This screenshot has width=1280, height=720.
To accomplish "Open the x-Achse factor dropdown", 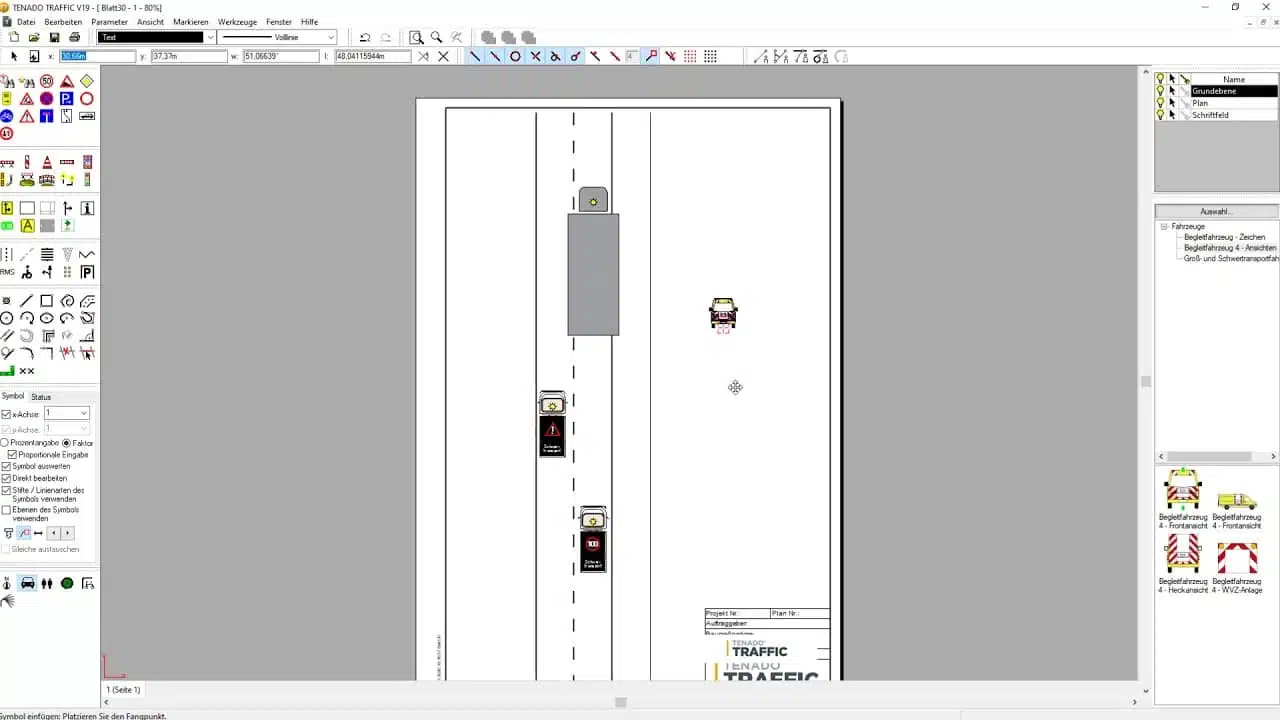I will click(84, 414).
